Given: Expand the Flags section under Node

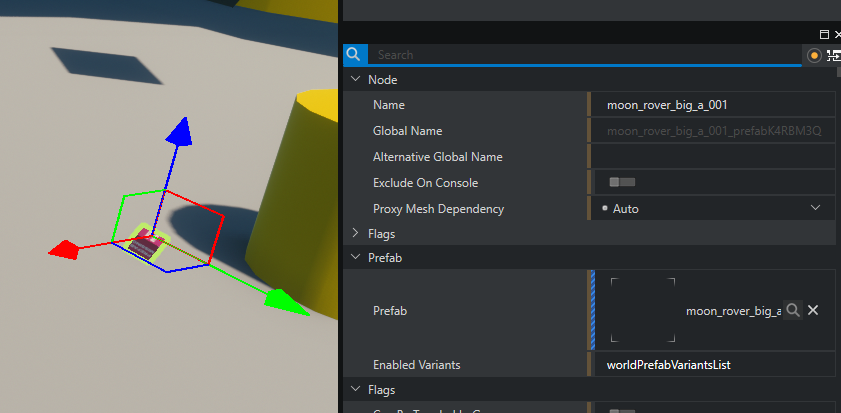Looking at the screenshot, I should pos(355,234).
